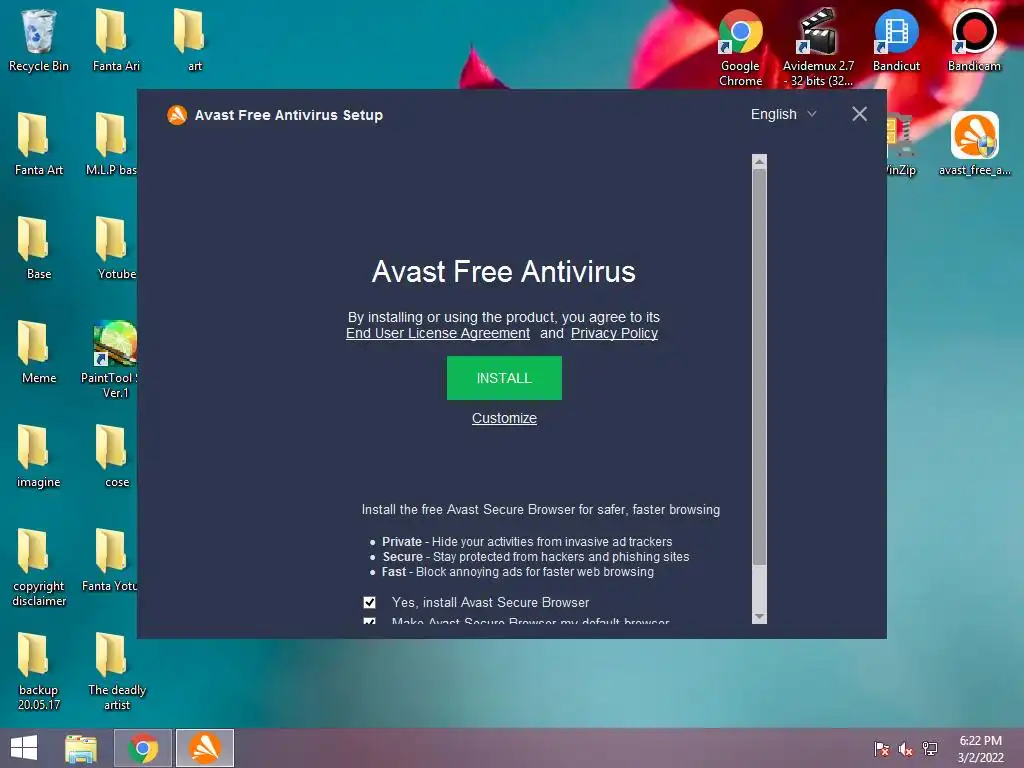Select the Bandicut desktop shortcut
The image size is (1024, 768).
click(896, 40)
